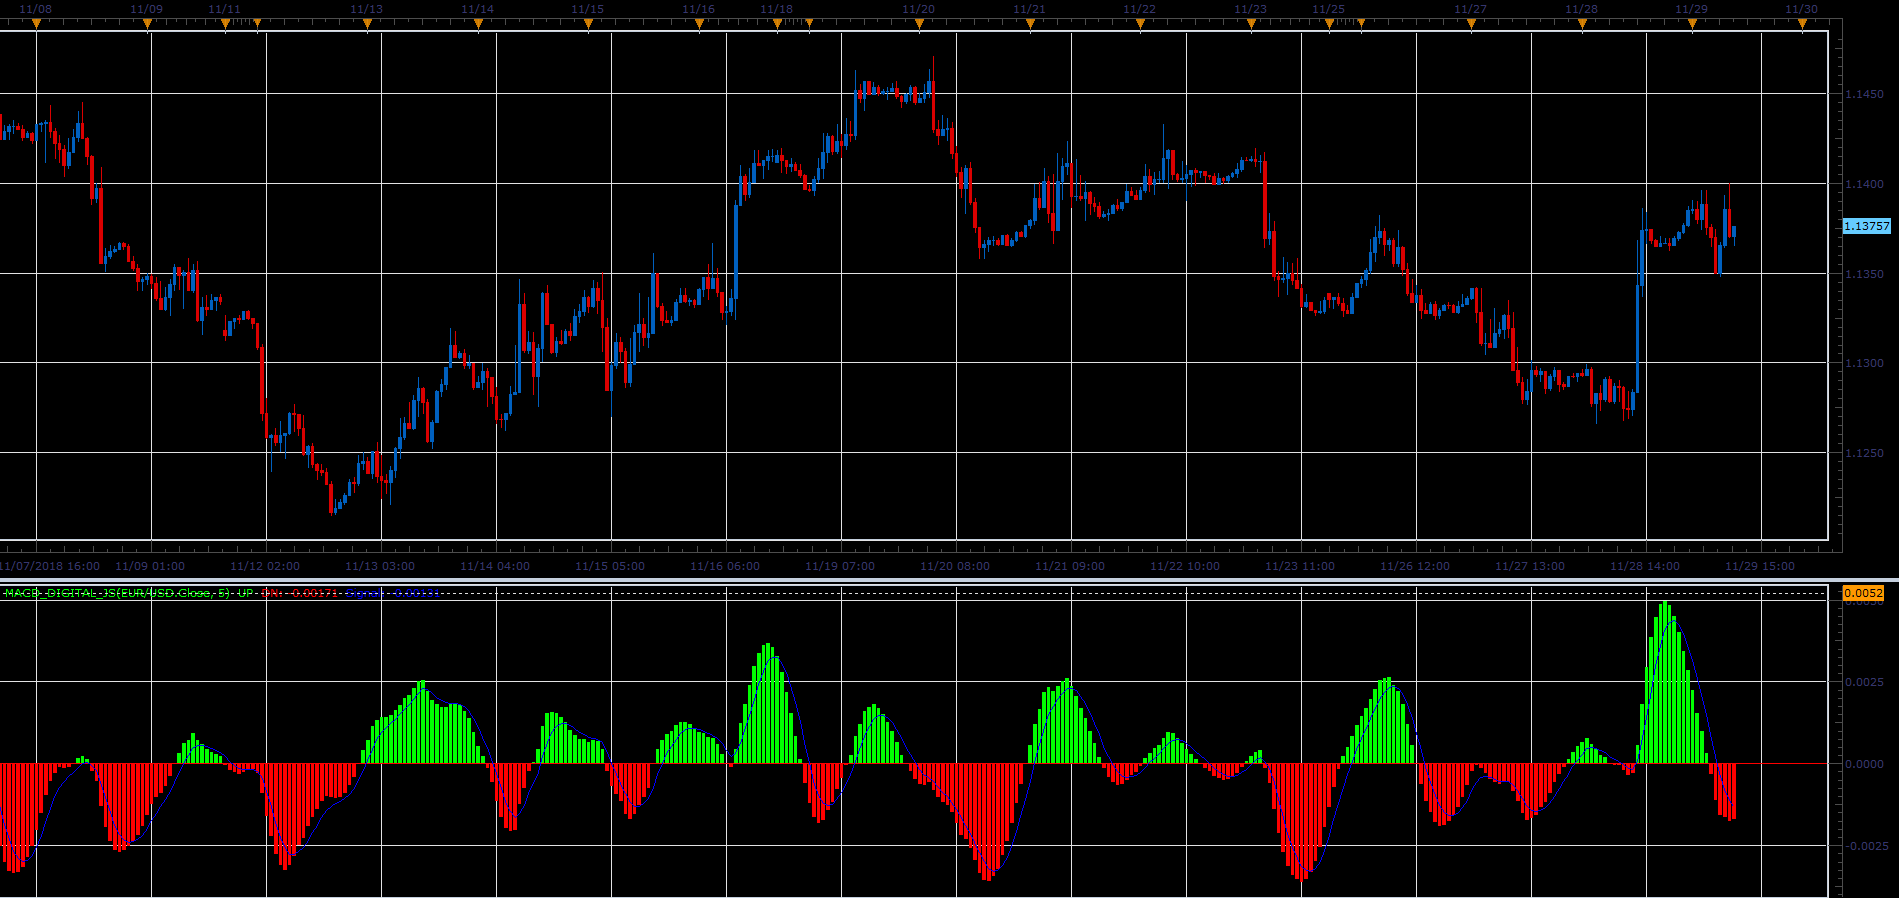Click the orange 11/08 day marker triangle
Screen dimensions: 1899x898
coord(37,24)
